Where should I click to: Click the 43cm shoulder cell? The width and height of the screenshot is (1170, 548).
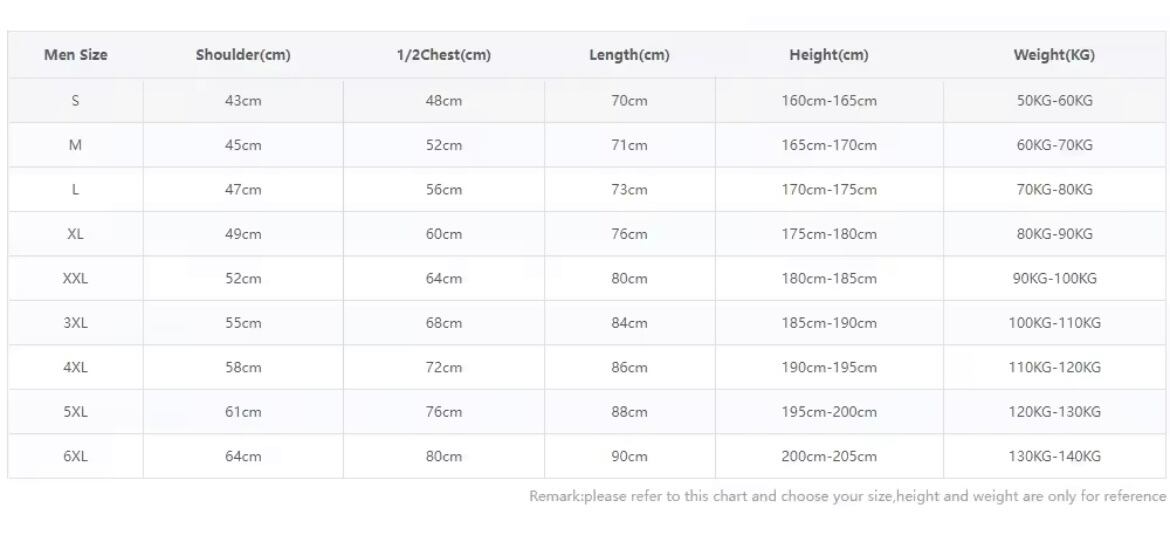(x=243, y=101)
